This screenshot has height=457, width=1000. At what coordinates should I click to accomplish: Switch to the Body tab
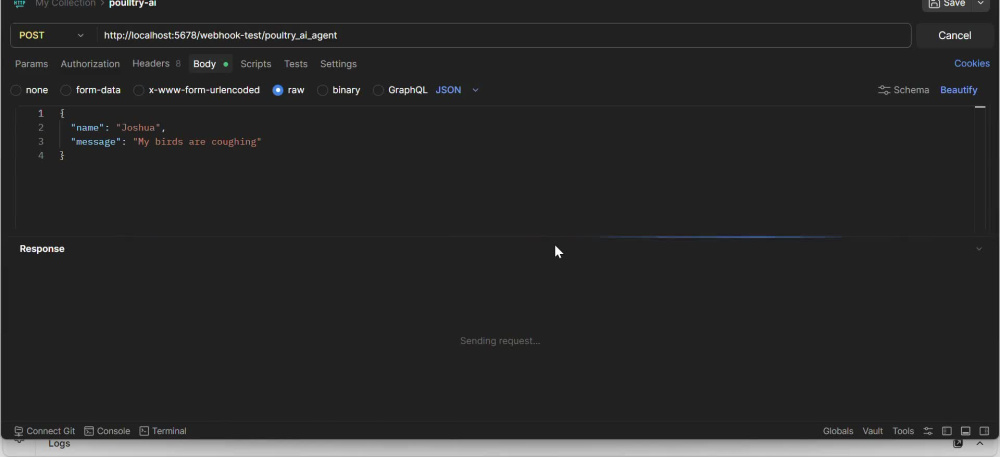tap(210, 64)
